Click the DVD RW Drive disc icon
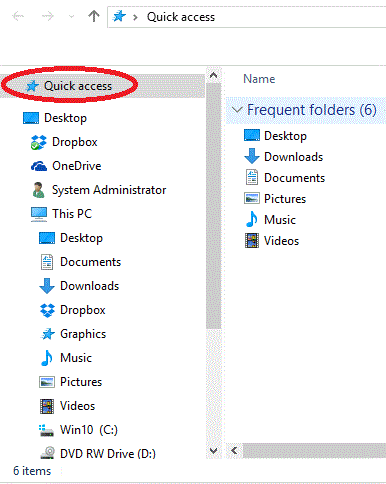Image resolution: width=386 pixels, height=484 pixels. point(47,453)
